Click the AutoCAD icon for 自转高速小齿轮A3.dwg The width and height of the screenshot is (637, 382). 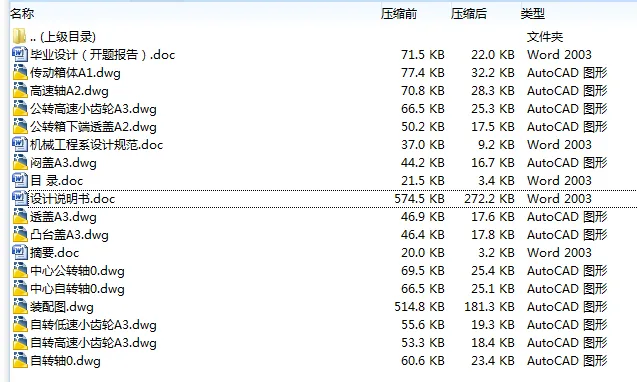pos(20,342)
